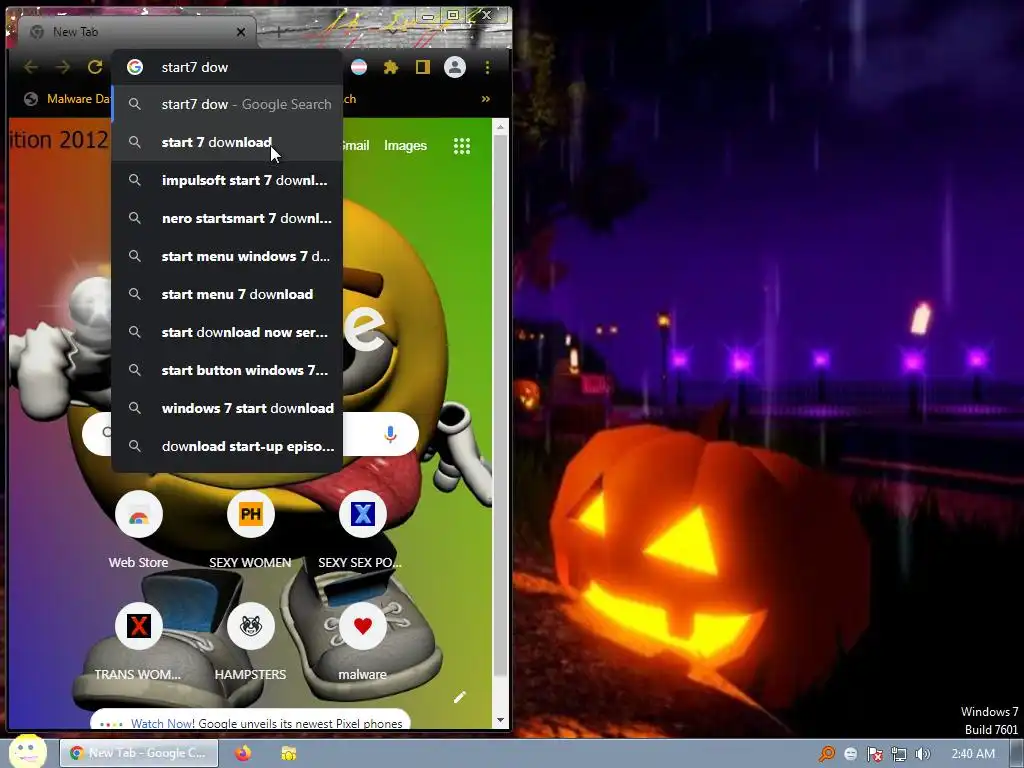The height and width of the screenshot is (768, 1024).
Task: Choose 'download start-up episo...' suggestion
Action: tap(227, 446)
